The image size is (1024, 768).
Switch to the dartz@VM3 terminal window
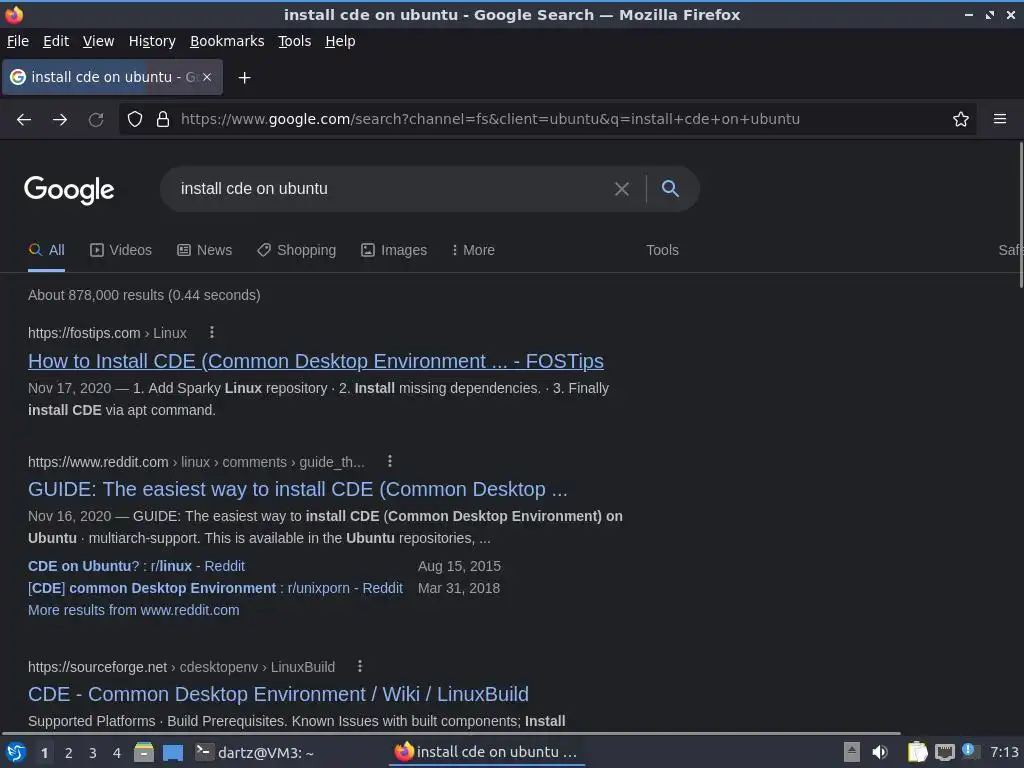pyautogui.click(x=255, y=752)
